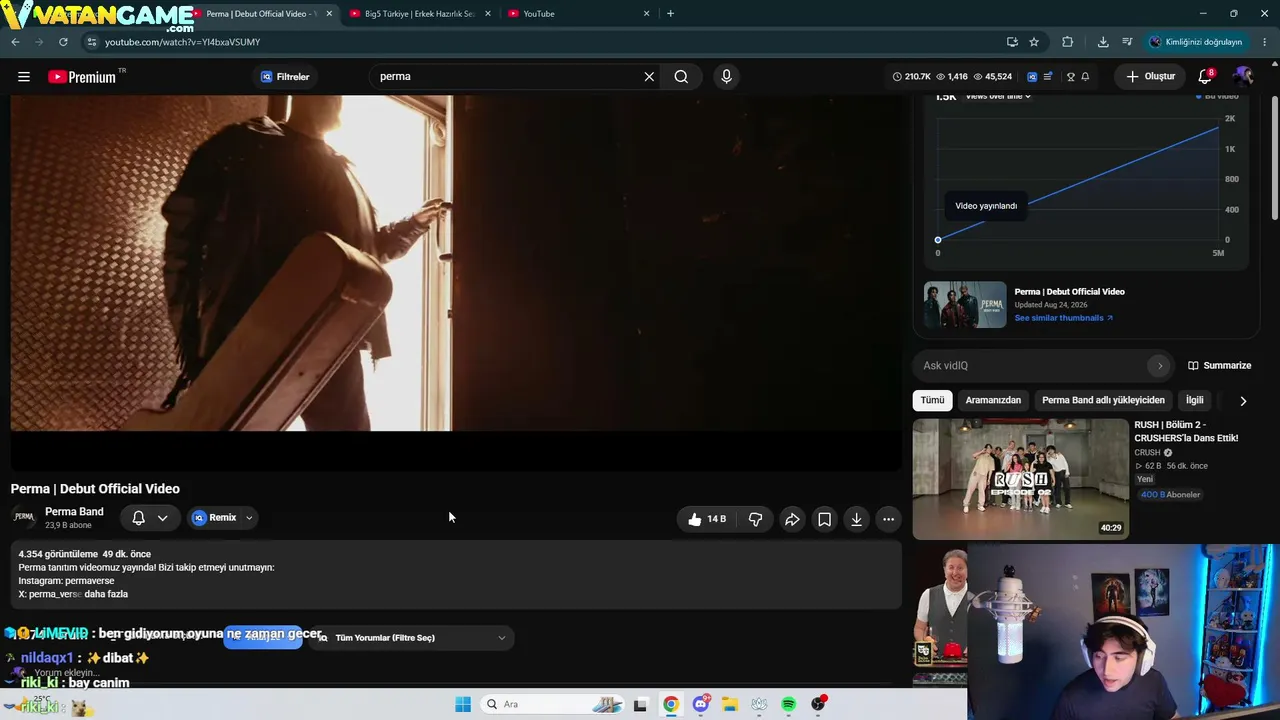Viewport: 1280px width, 720px height.
Task: Open the 'Views over time' dropdown
Action: tap(998, 96)
